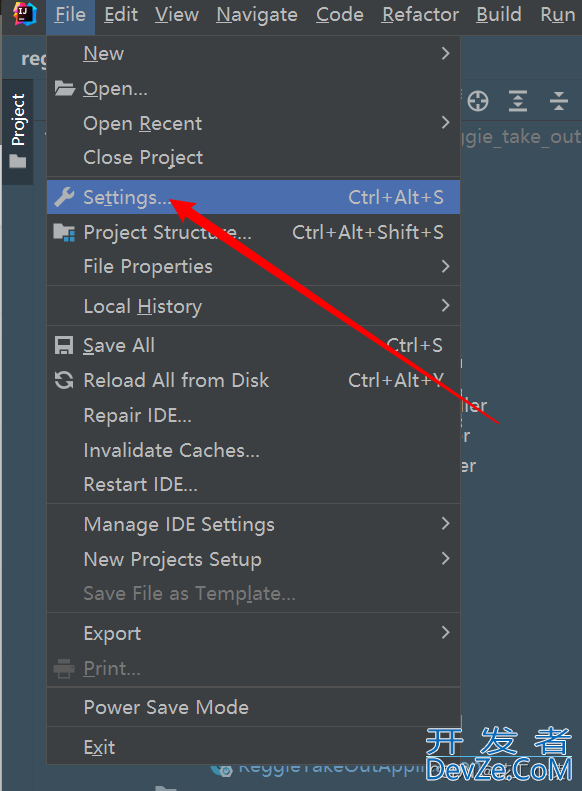The height and width of the screenshot is (791, 582).
Task: Click the folder icon next to Open
Action: click(64, 88)
